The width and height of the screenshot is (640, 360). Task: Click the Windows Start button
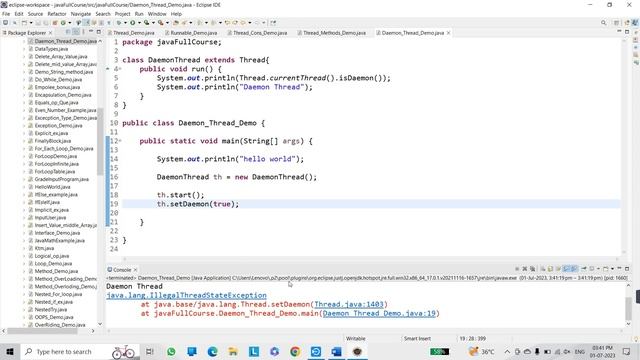10,351
